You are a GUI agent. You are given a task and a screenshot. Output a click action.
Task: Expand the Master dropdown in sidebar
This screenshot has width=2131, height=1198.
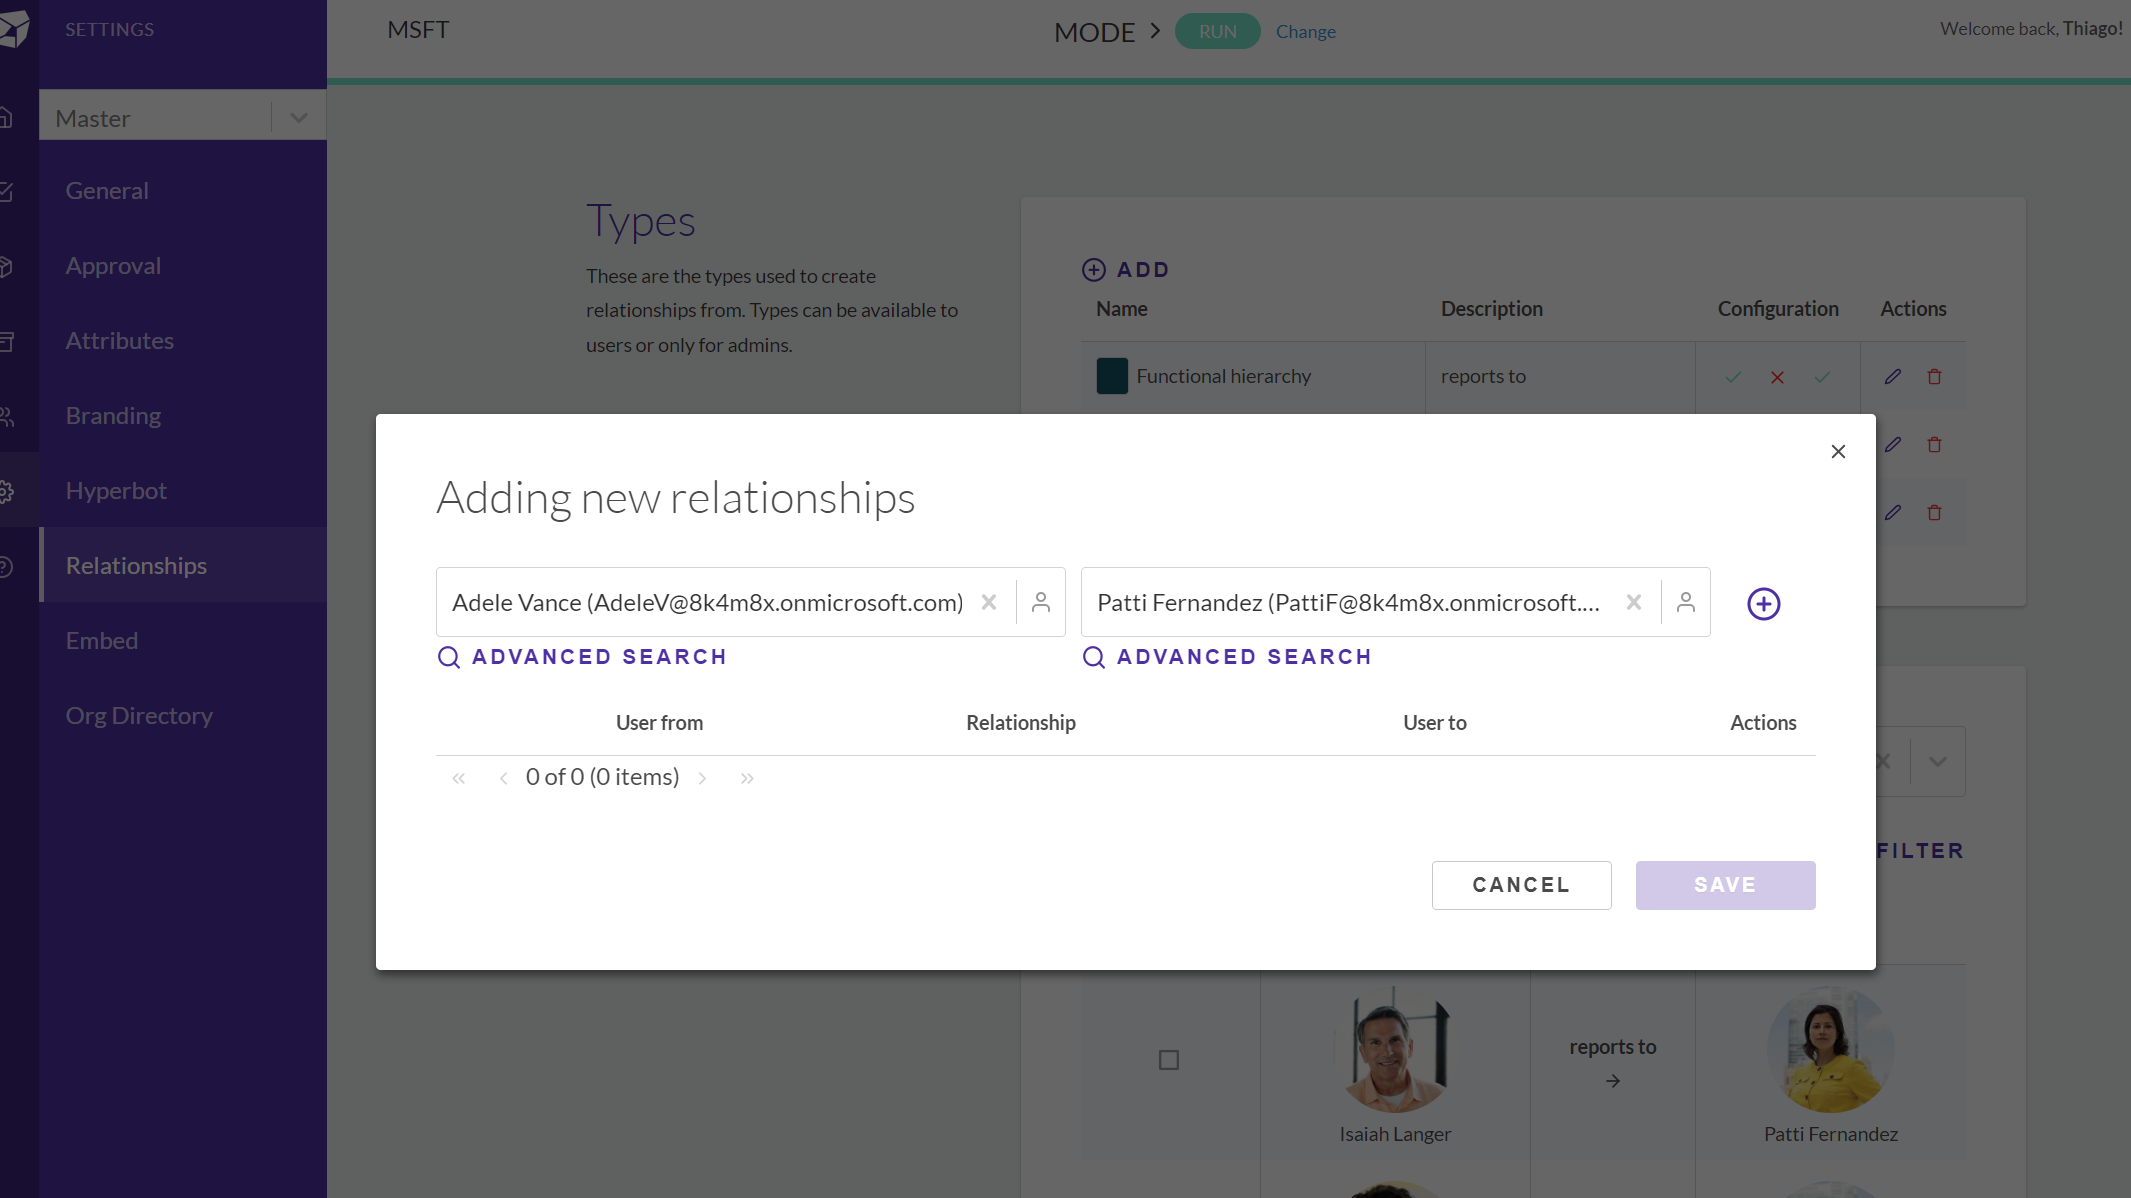(x=298, y=118)
